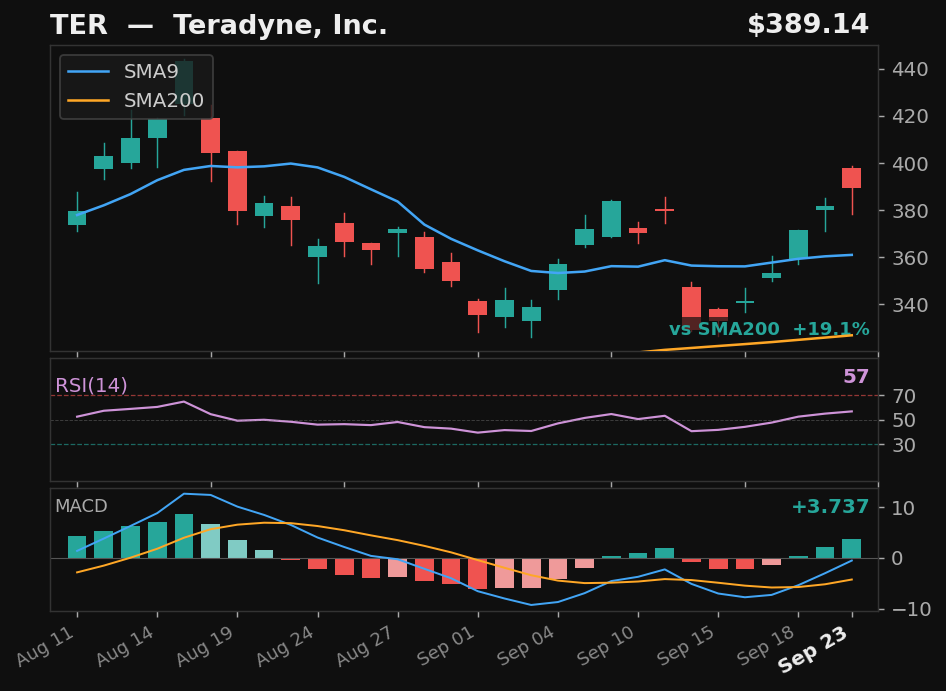Click the TER ticker symbol in title
Image resolution: width=946 pixels, height=691 pixels.
pos(78,25)
